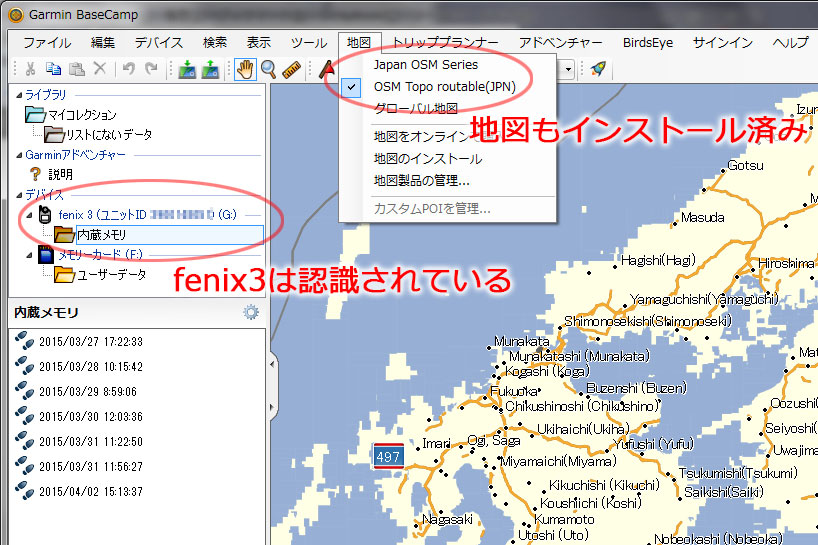Click the Receive from device icon
The image size is (818, 545).
coord(210,69)
